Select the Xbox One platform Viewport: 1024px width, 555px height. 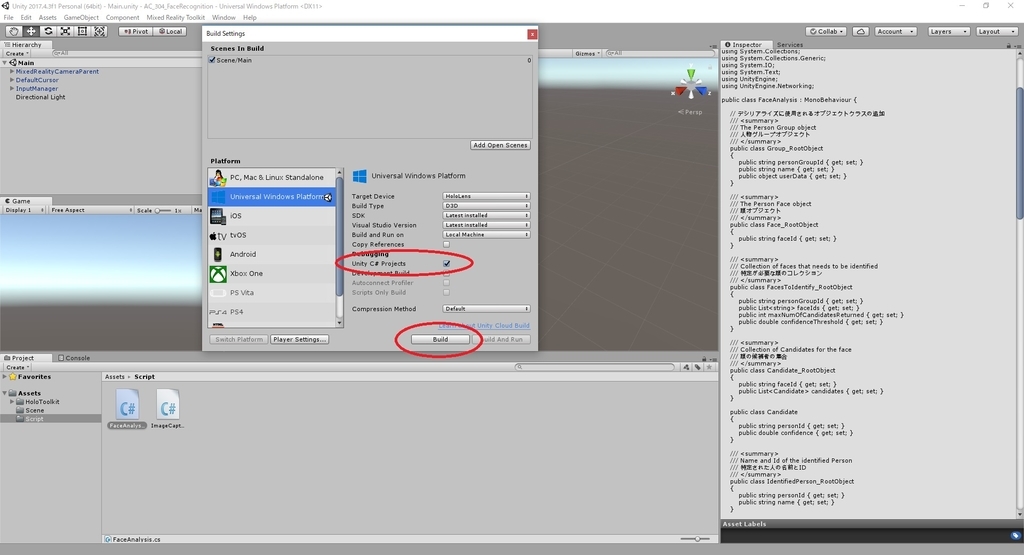click(271, 274)
